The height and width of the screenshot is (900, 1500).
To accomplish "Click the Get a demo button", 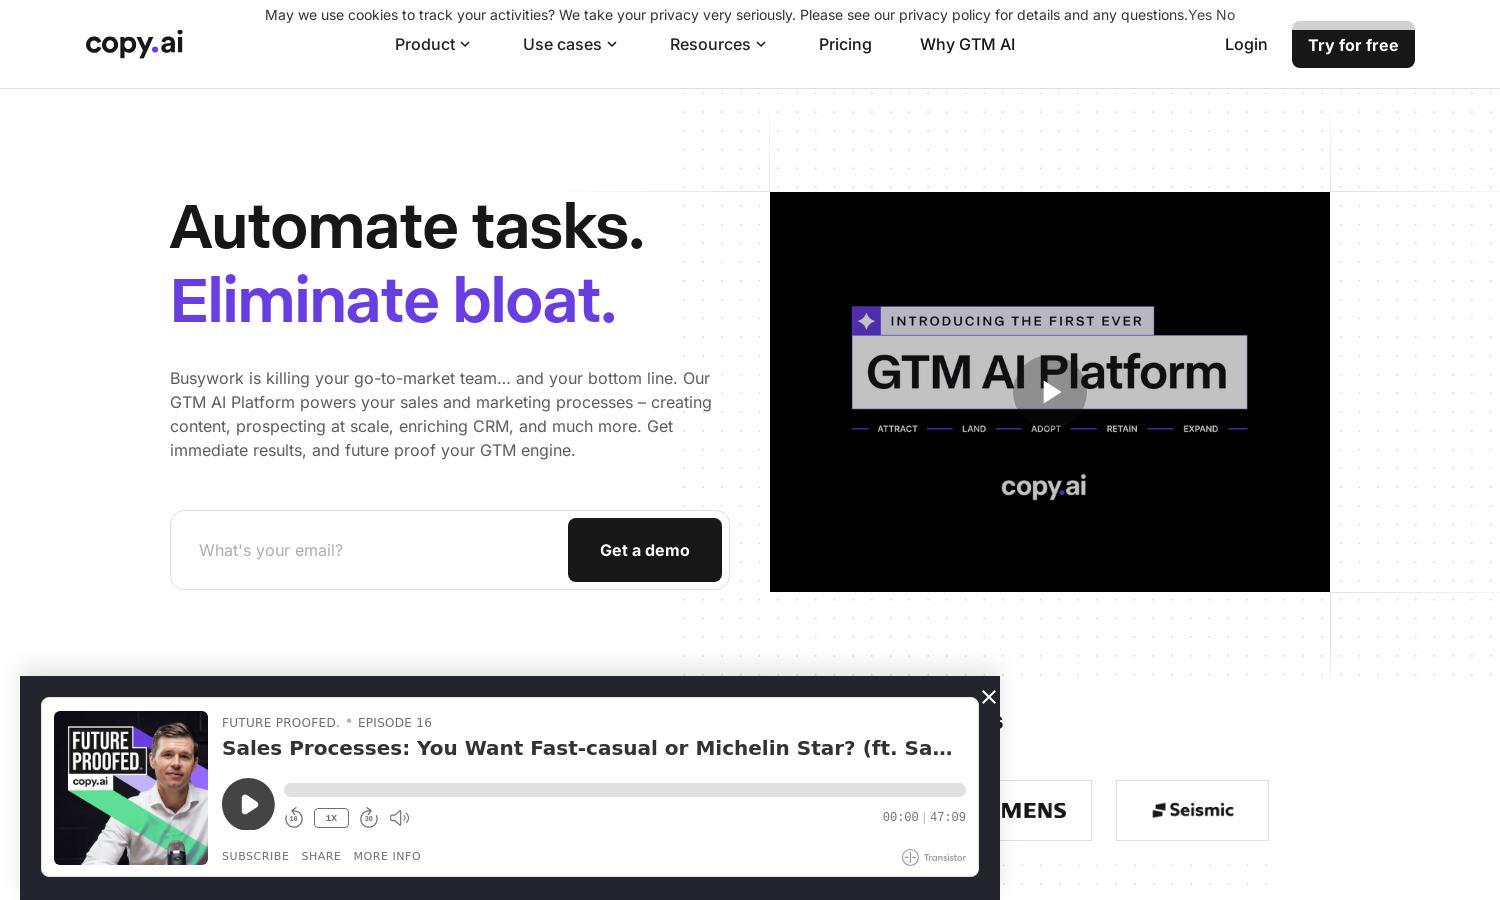I will pos(645,550).
